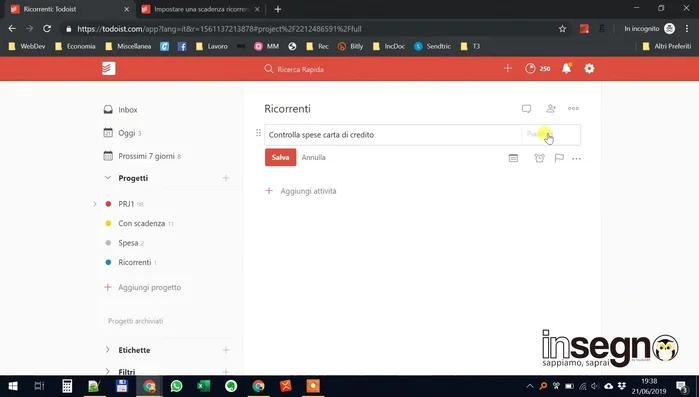The image size is (699, 397).
Task: Open Excel from the taskbar
Action: point(204,386)
